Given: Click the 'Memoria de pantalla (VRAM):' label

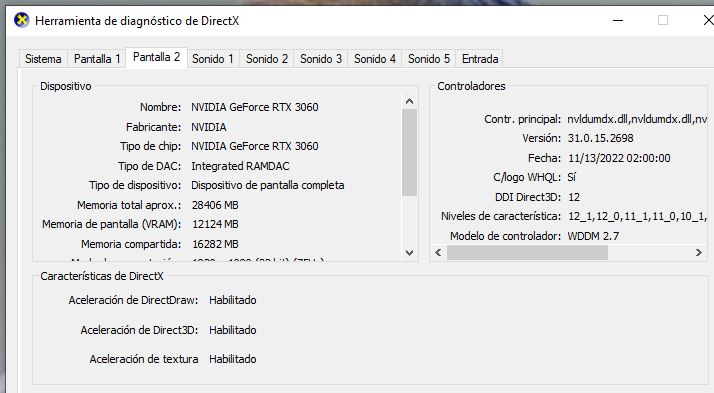Looking at the screenshot, I should point(112,225).
